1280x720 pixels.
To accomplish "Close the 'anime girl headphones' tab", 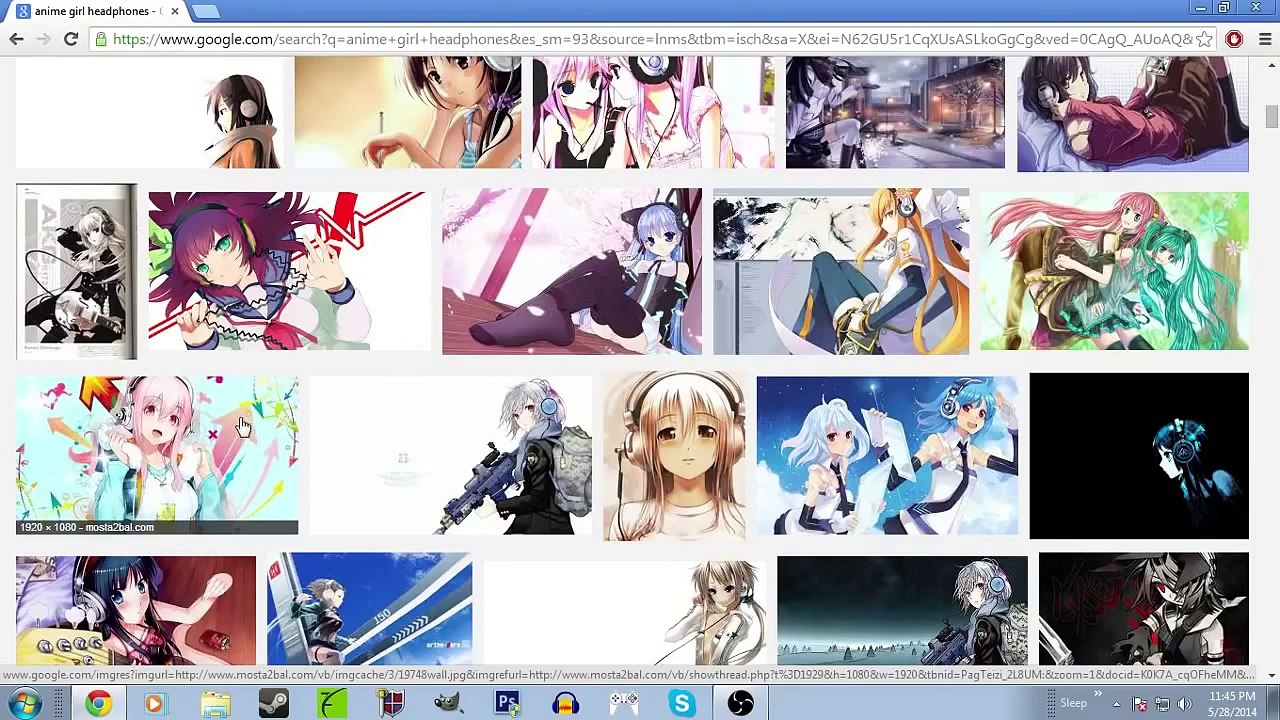I will click(175, 11).
